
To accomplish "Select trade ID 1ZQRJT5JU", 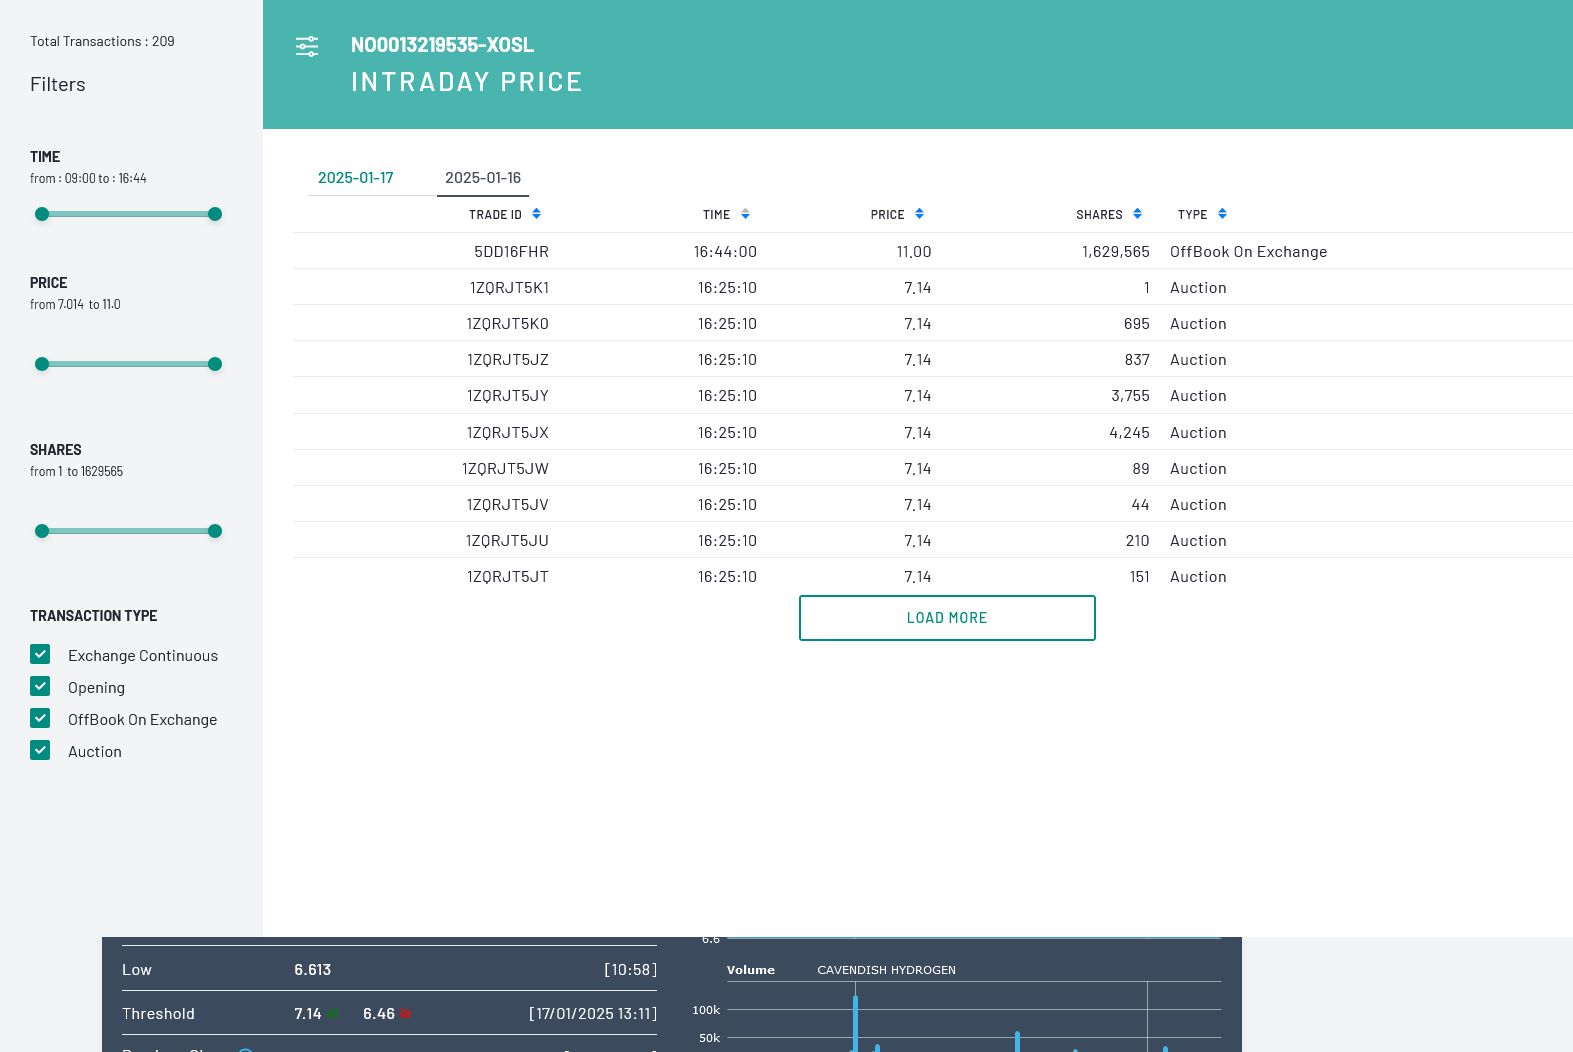I will (x=507, y=541).
